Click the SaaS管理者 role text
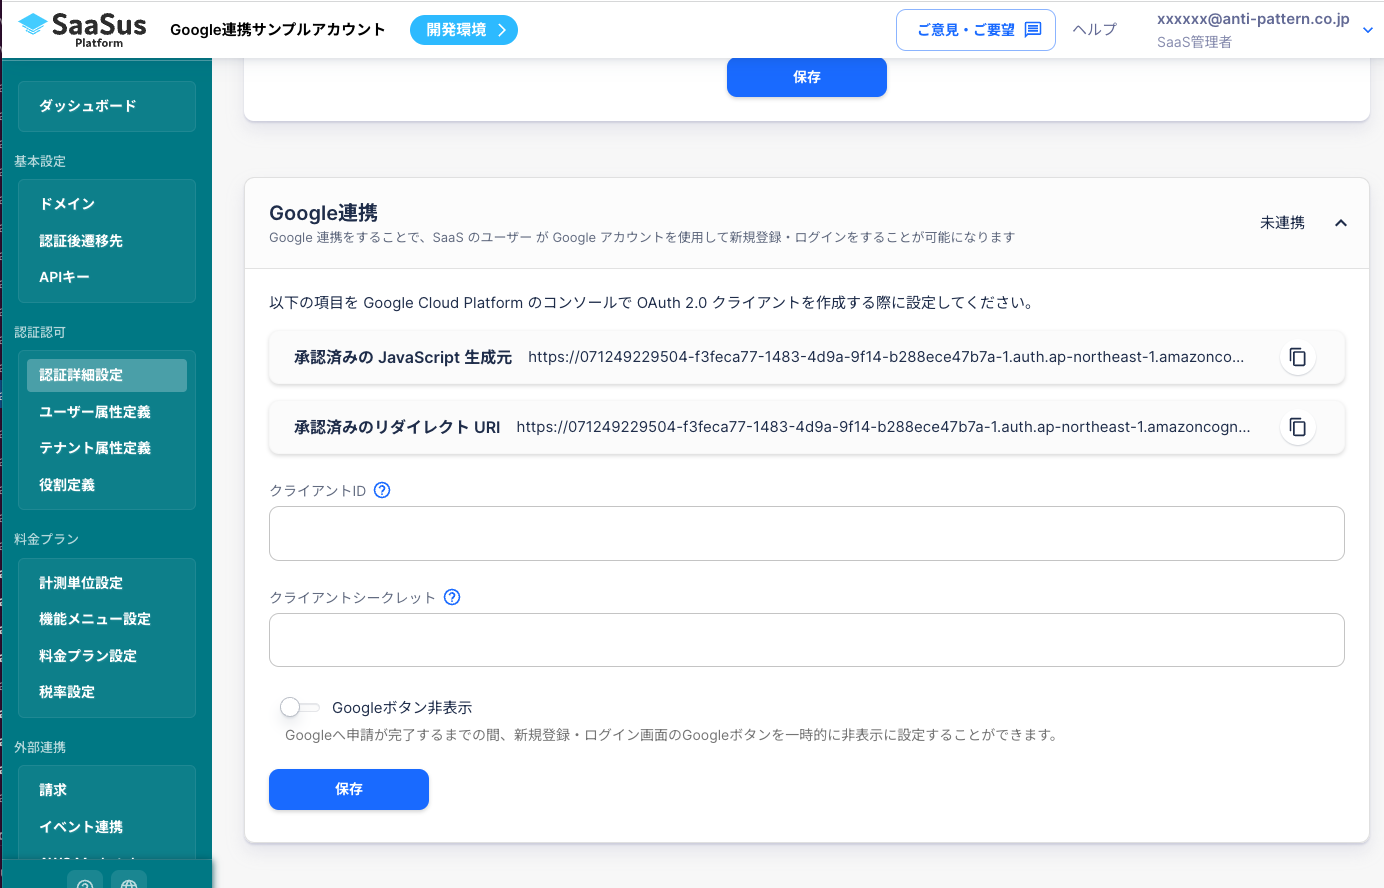 tap(1194, 42)
